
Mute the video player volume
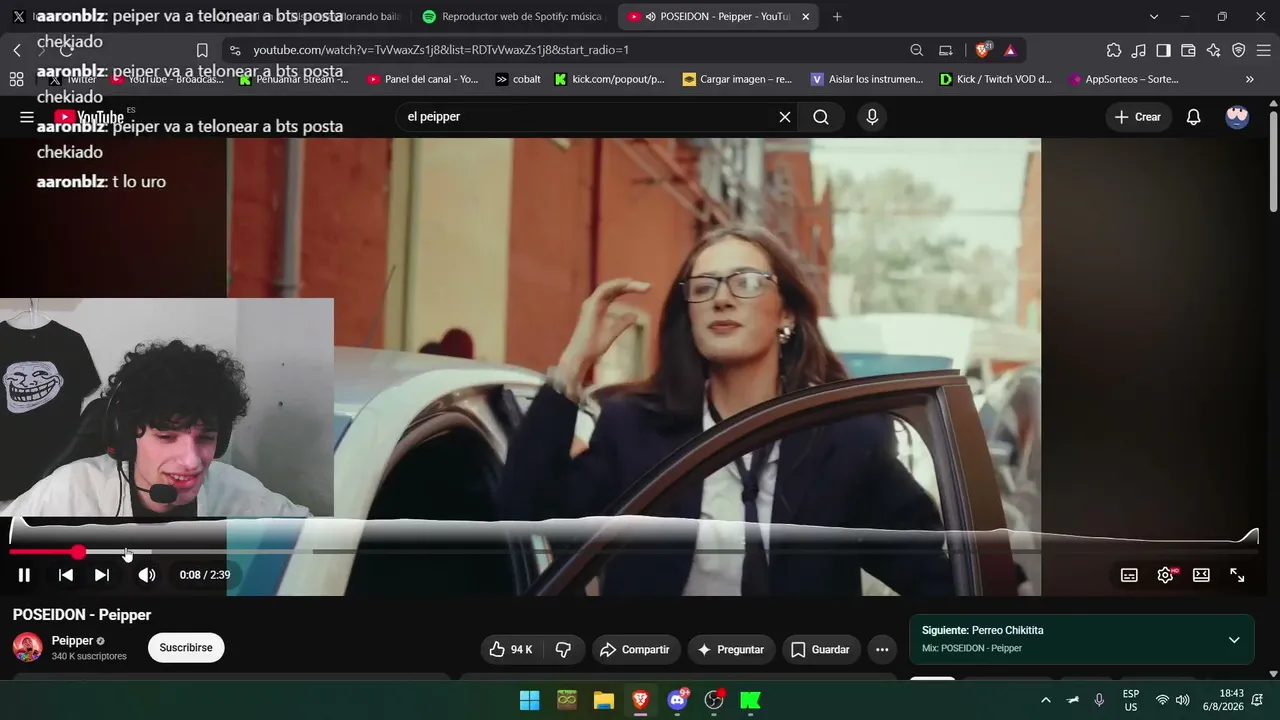[147, 575]
